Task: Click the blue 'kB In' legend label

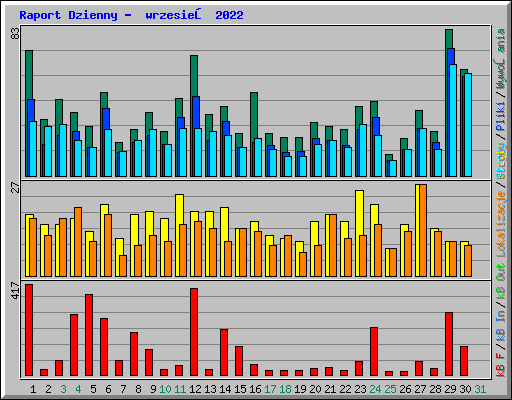Action: [501, 326]
